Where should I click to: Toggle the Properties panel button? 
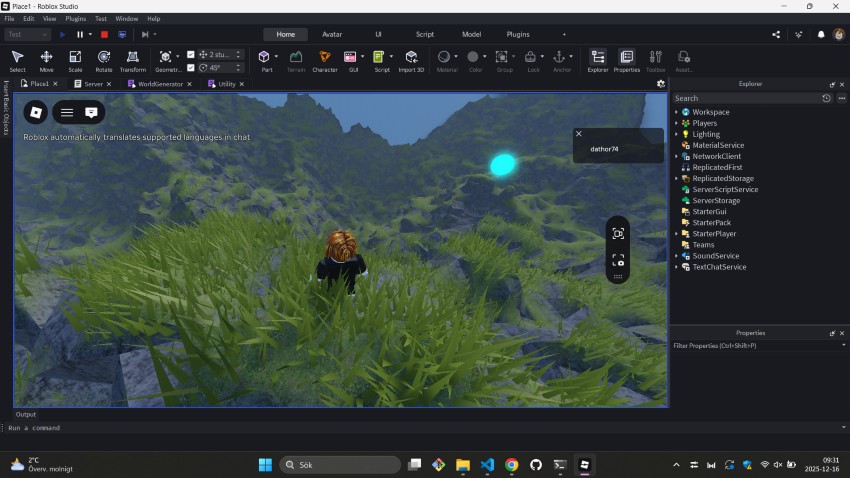point(627,61)
